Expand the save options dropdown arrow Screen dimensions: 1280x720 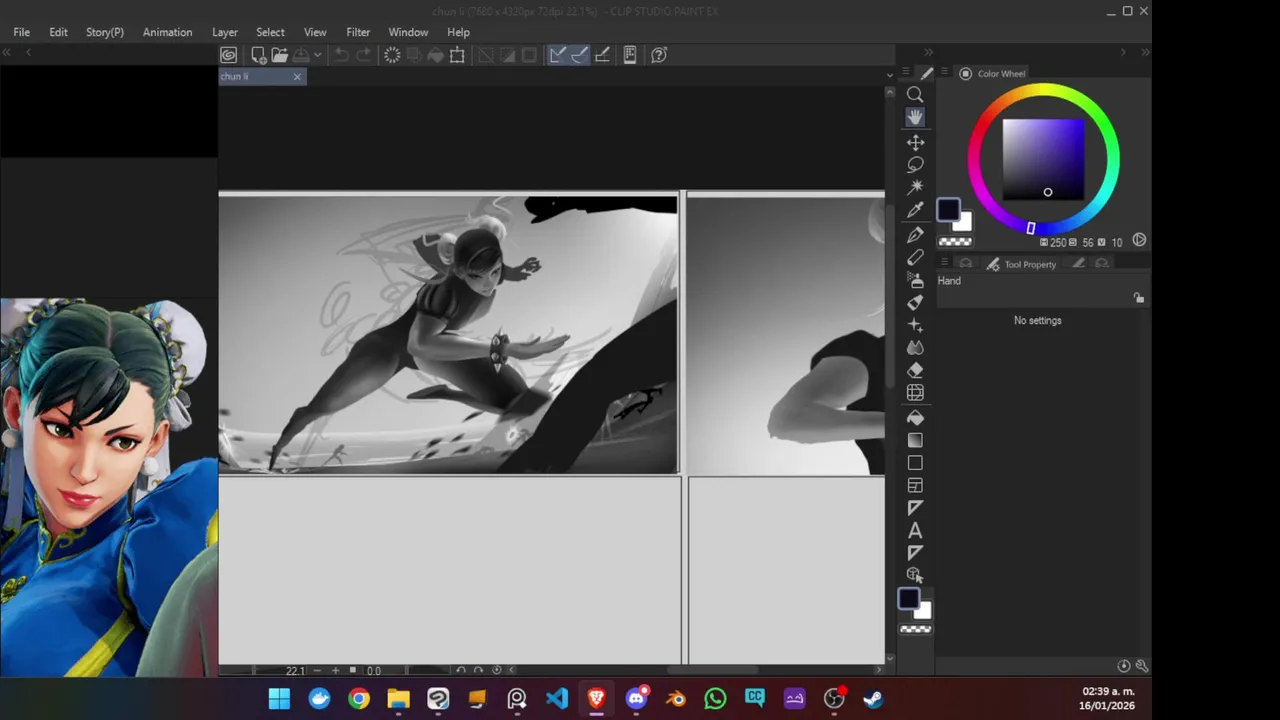pos(317,55)
